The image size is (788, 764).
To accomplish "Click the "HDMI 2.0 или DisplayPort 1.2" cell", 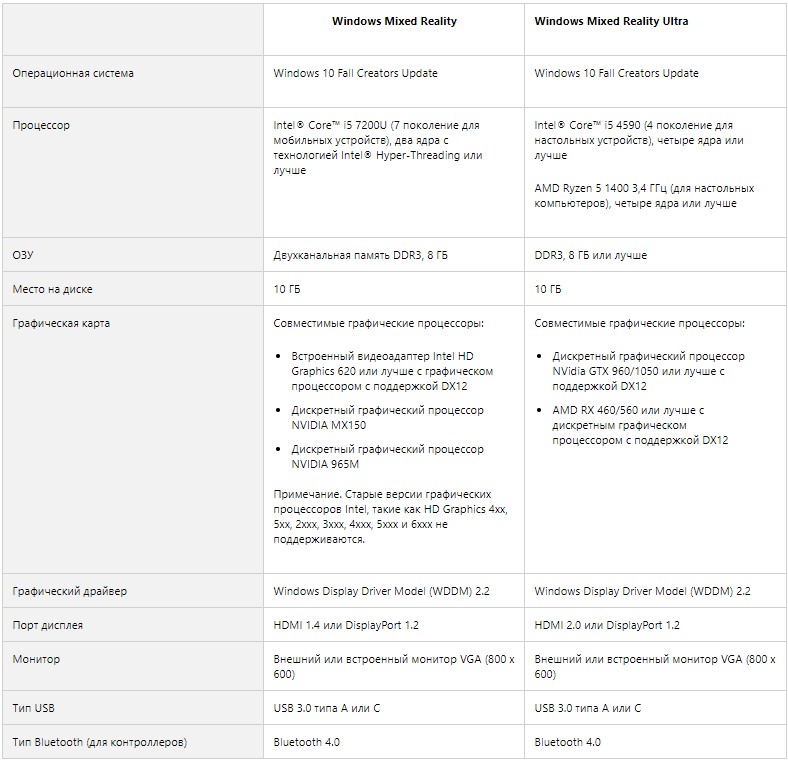I will coord(607,625).
